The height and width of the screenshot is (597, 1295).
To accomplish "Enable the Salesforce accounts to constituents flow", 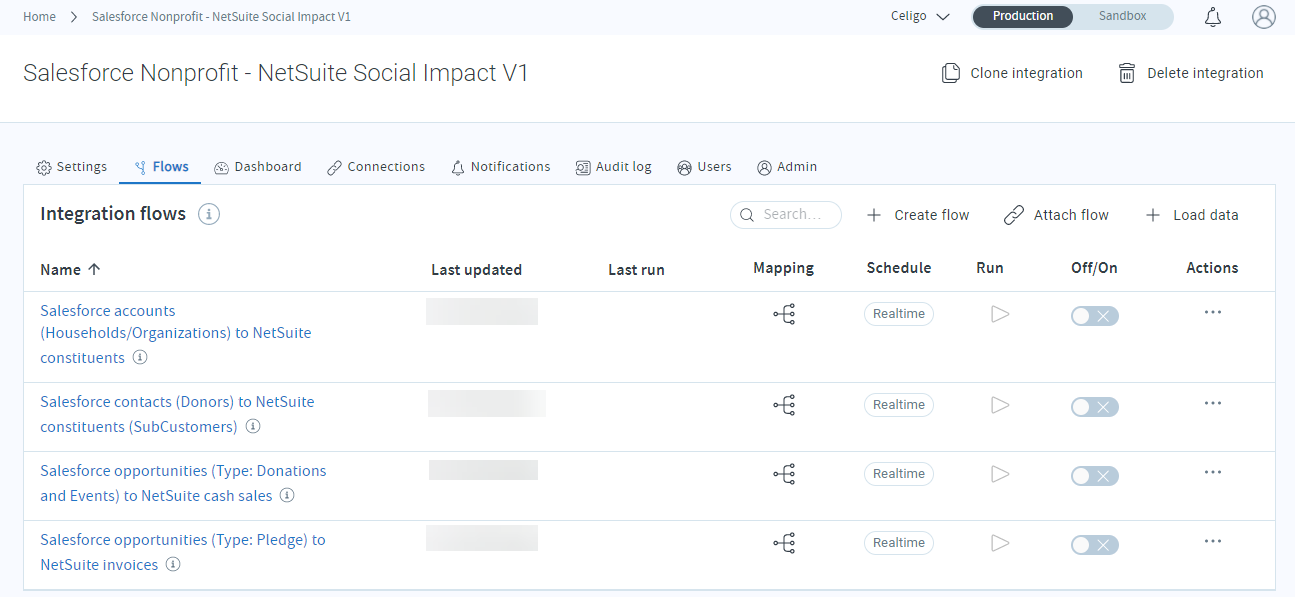I will tap(1094, 316).
